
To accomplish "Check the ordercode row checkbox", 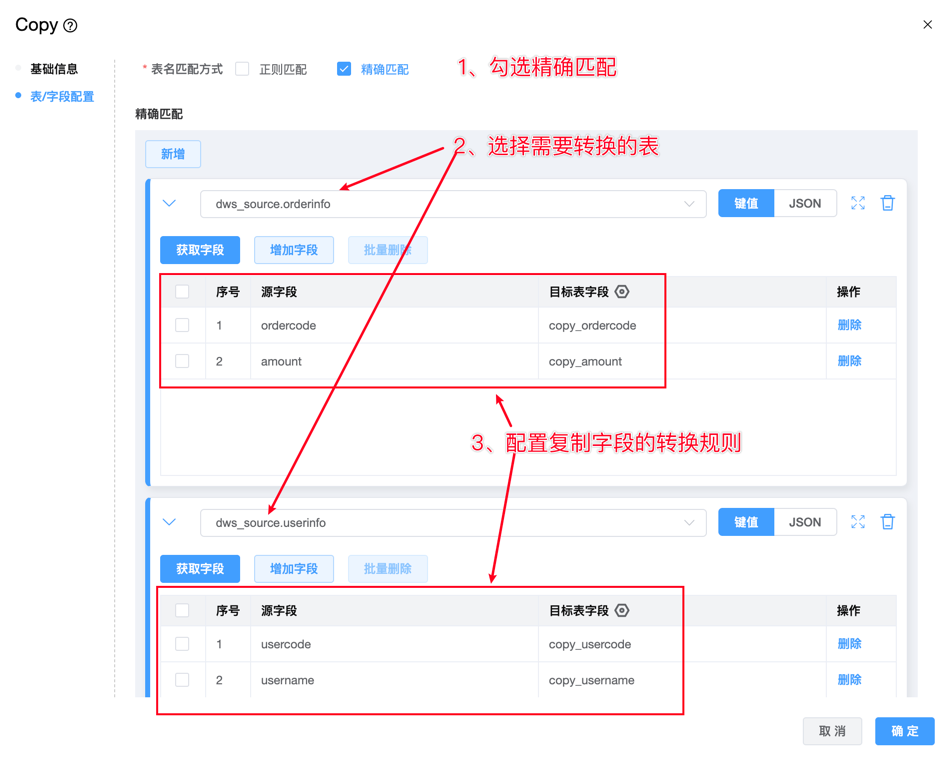I will tap(182, 325).
